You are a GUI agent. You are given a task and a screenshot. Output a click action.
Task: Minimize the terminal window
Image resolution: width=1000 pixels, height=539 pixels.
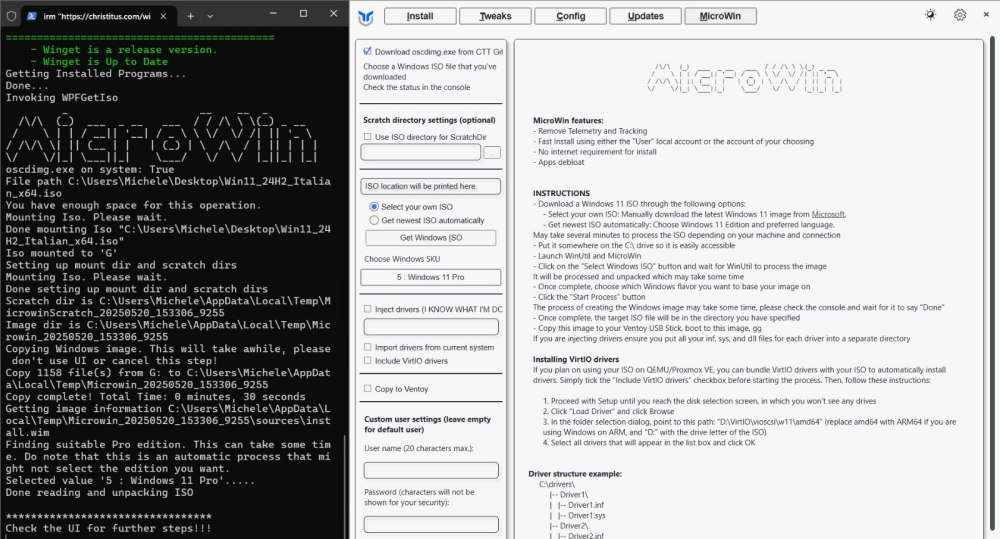click(x=273, y=13)
